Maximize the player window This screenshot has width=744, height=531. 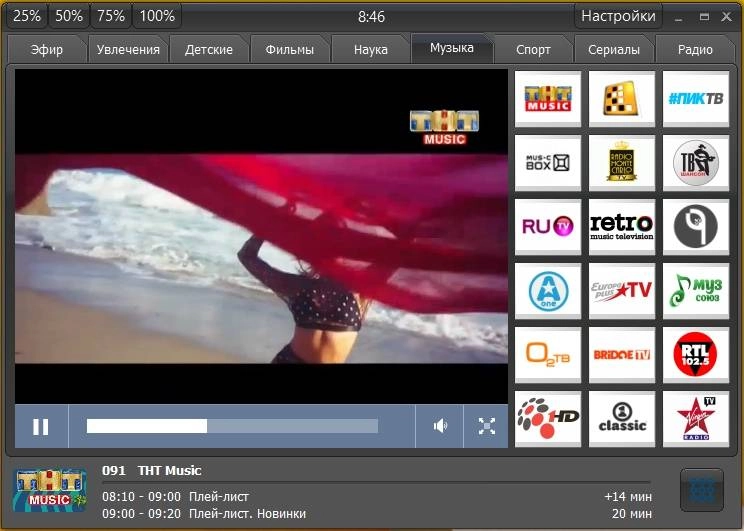704,17
